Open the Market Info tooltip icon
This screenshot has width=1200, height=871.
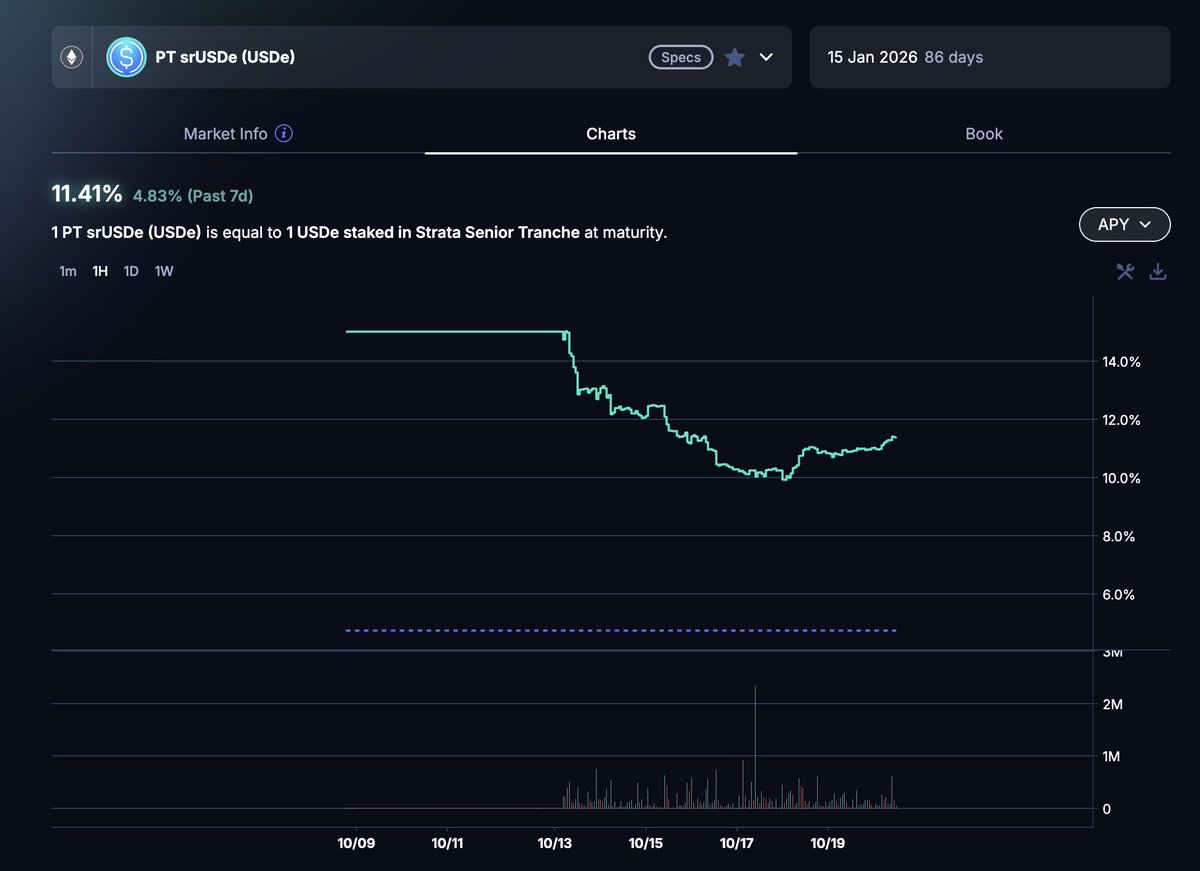point(284,134)
